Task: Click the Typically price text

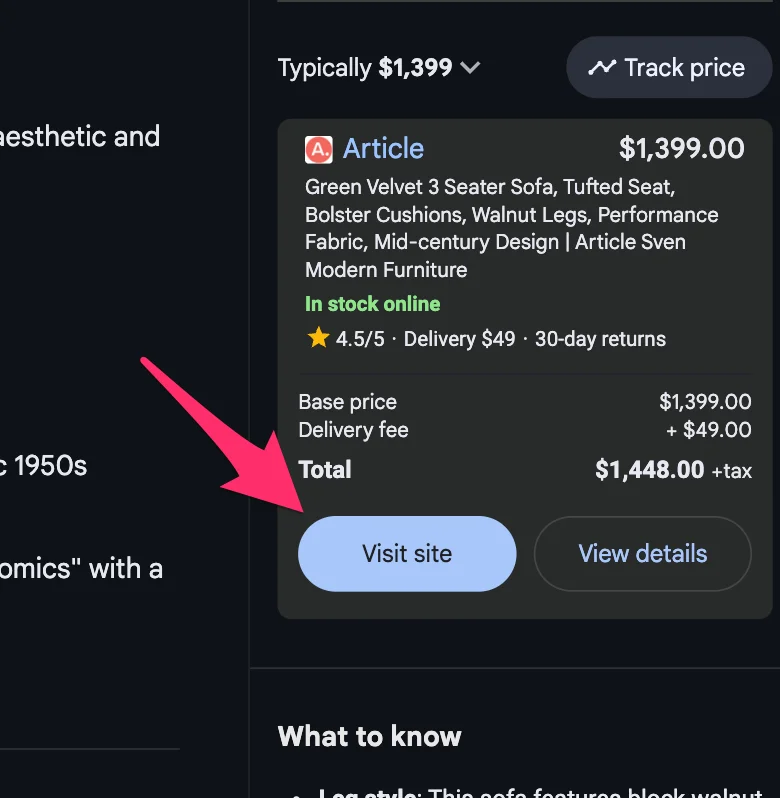Action: tap(365, 68)
